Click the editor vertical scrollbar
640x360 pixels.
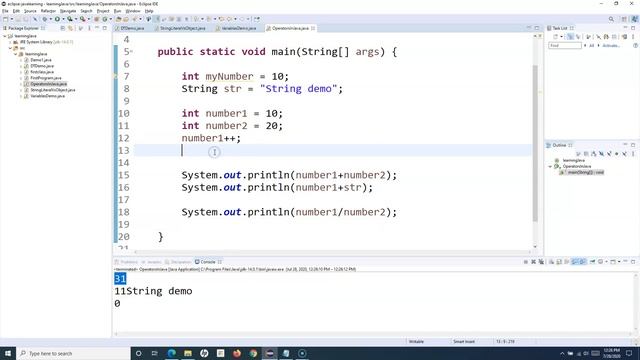click(535, 143)
